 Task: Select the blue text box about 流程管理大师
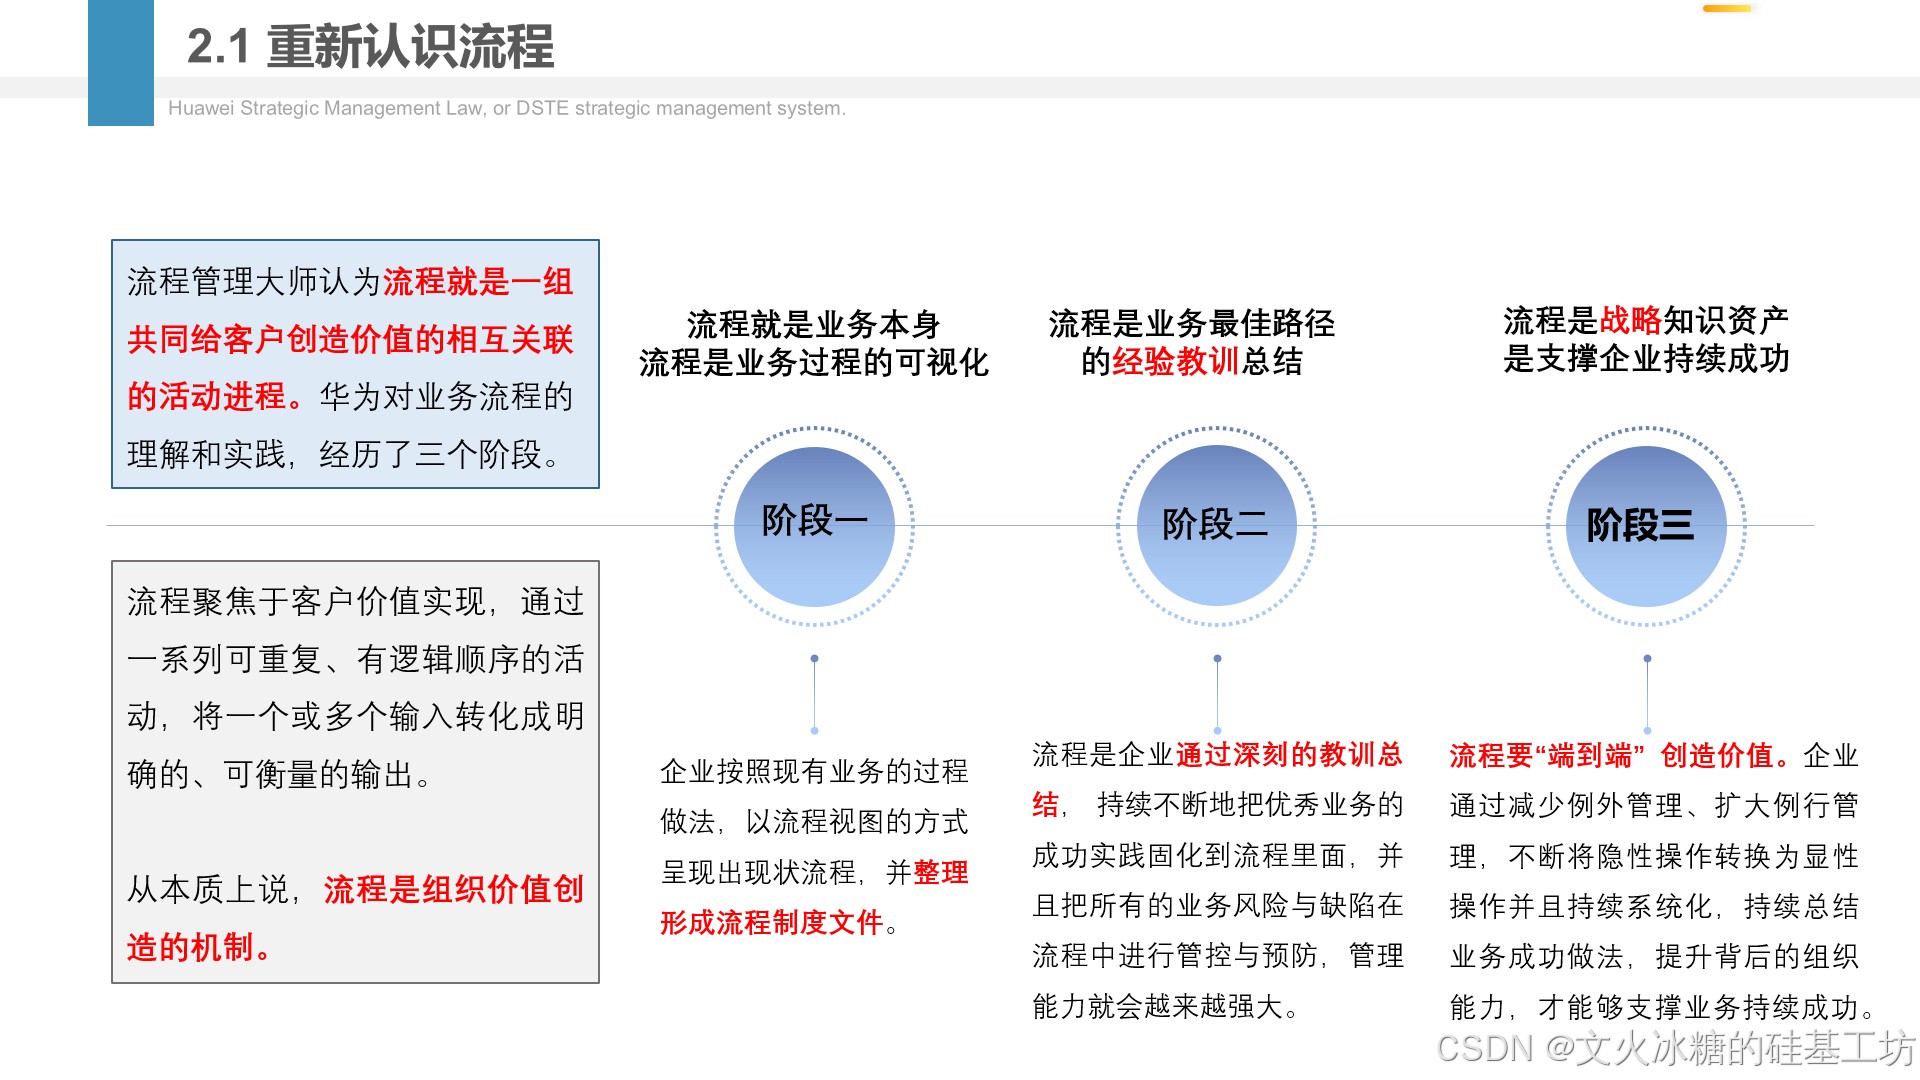pos(355,364)
